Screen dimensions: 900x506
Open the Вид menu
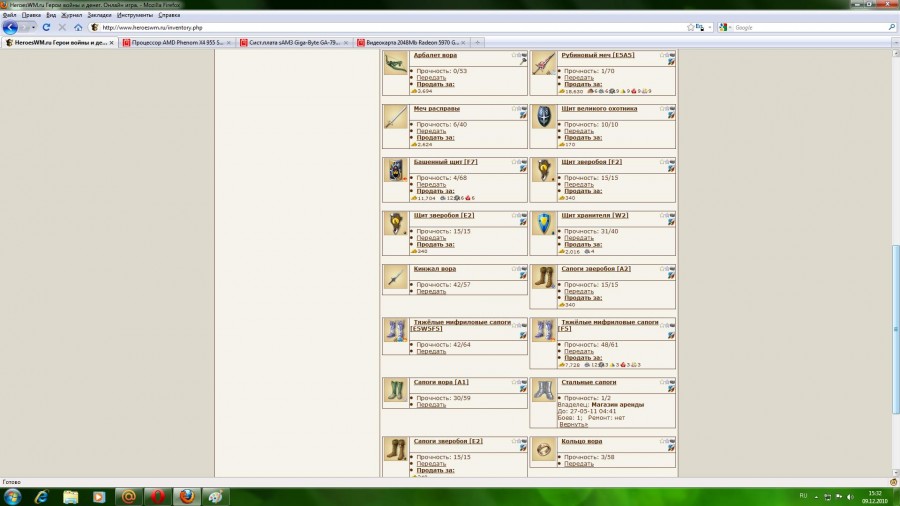pos(51,15)
